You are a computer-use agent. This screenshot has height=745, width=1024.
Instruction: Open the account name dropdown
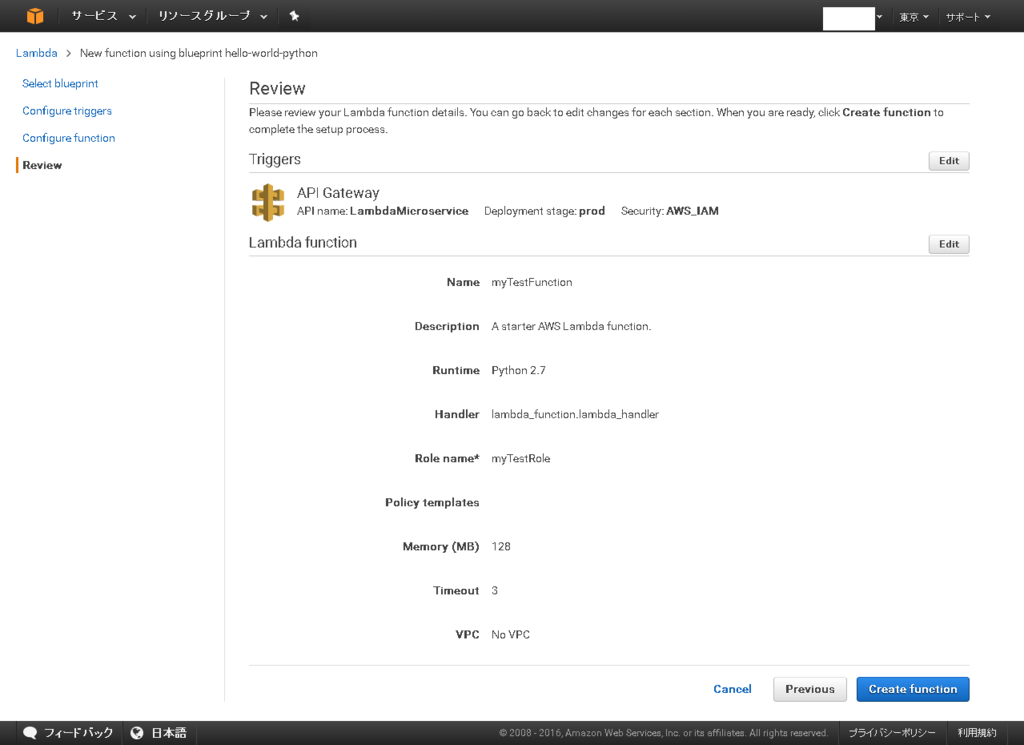(853, 18)
